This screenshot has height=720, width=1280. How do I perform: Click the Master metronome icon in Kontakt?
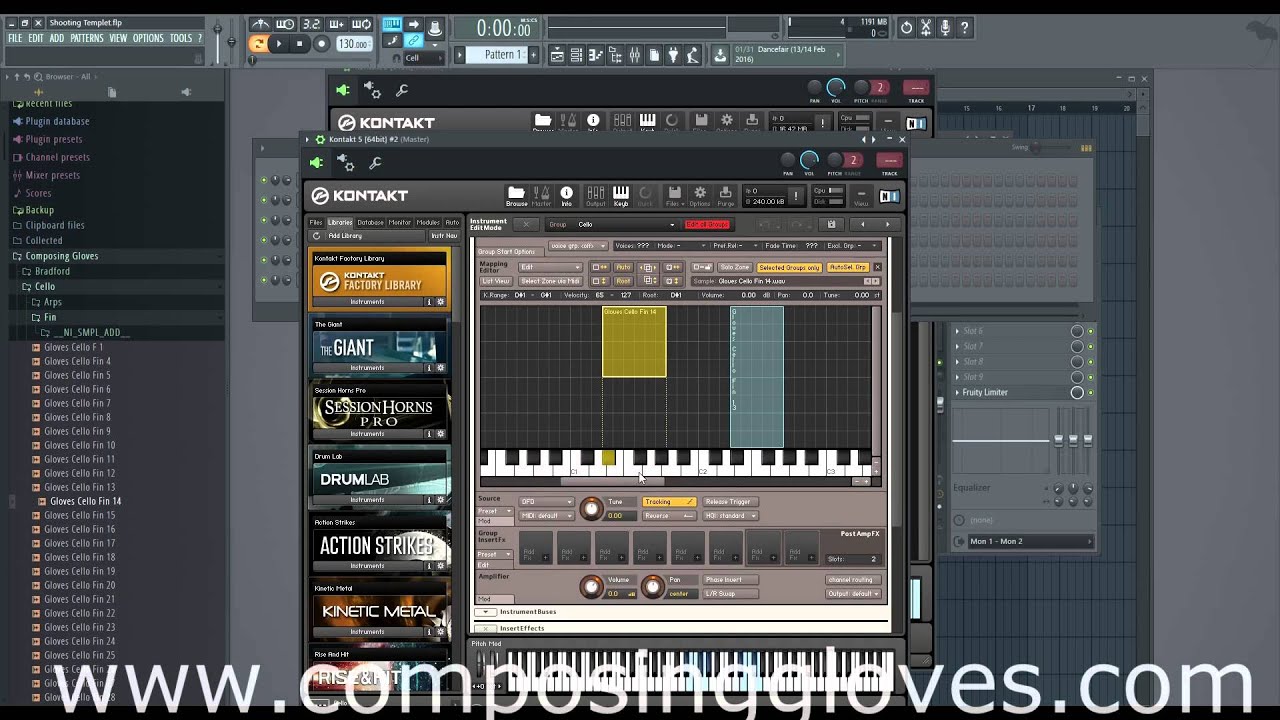coord(541,196)
